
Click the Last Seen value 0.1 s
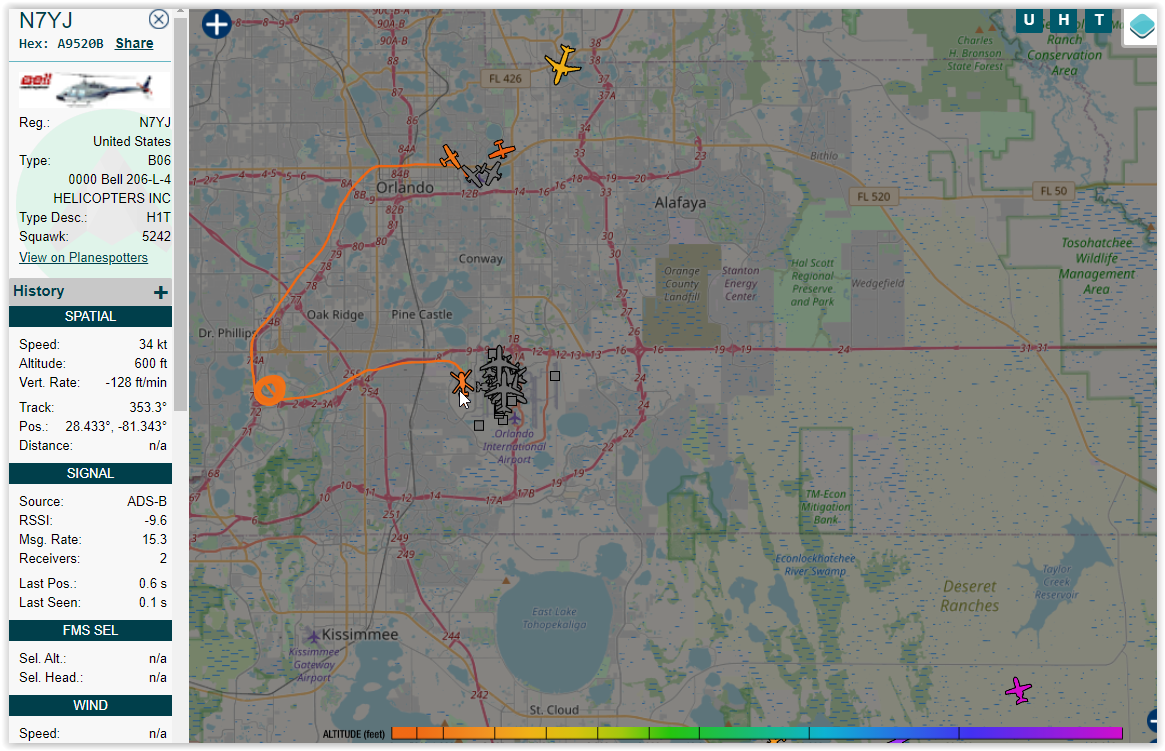tap(153, 602)
